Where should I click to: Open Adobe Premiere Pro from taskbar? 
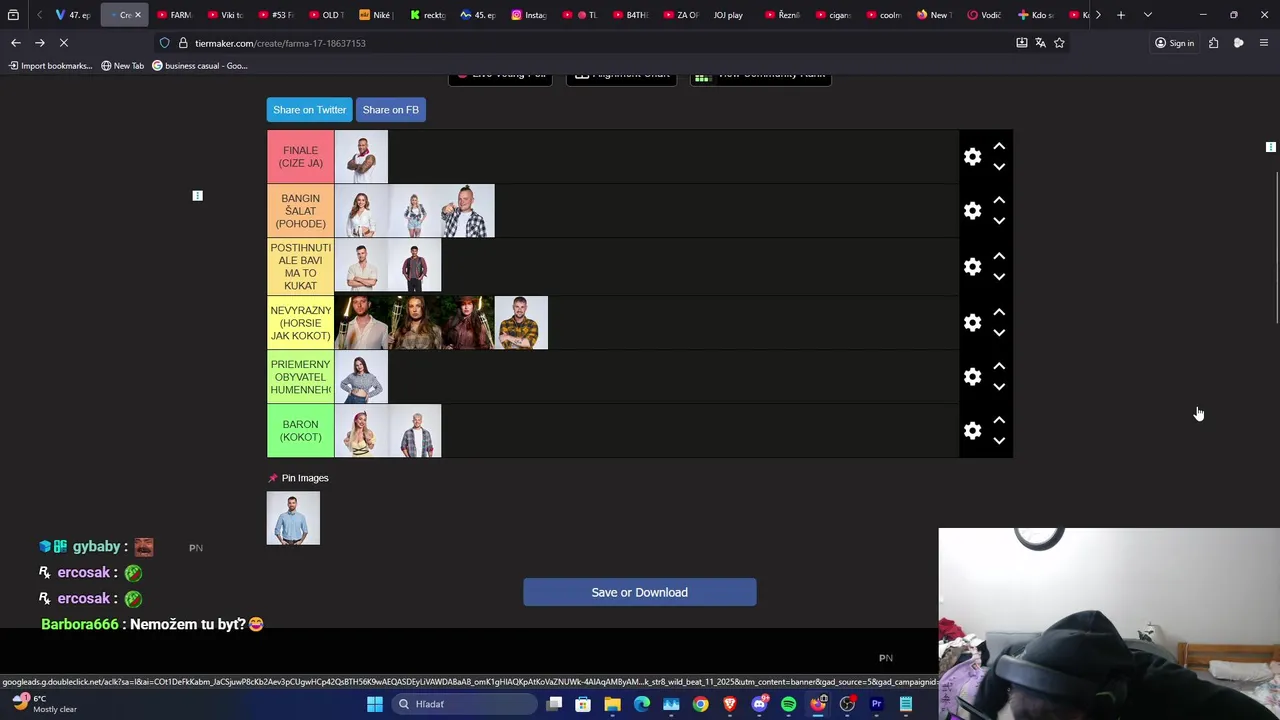pos(876,704)
